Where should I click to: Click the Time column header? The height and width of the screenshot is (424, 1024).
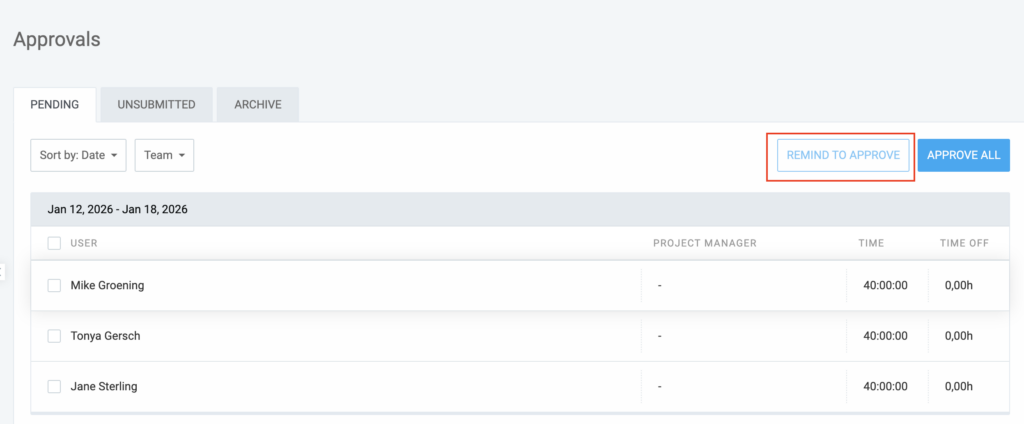[871, 243]
